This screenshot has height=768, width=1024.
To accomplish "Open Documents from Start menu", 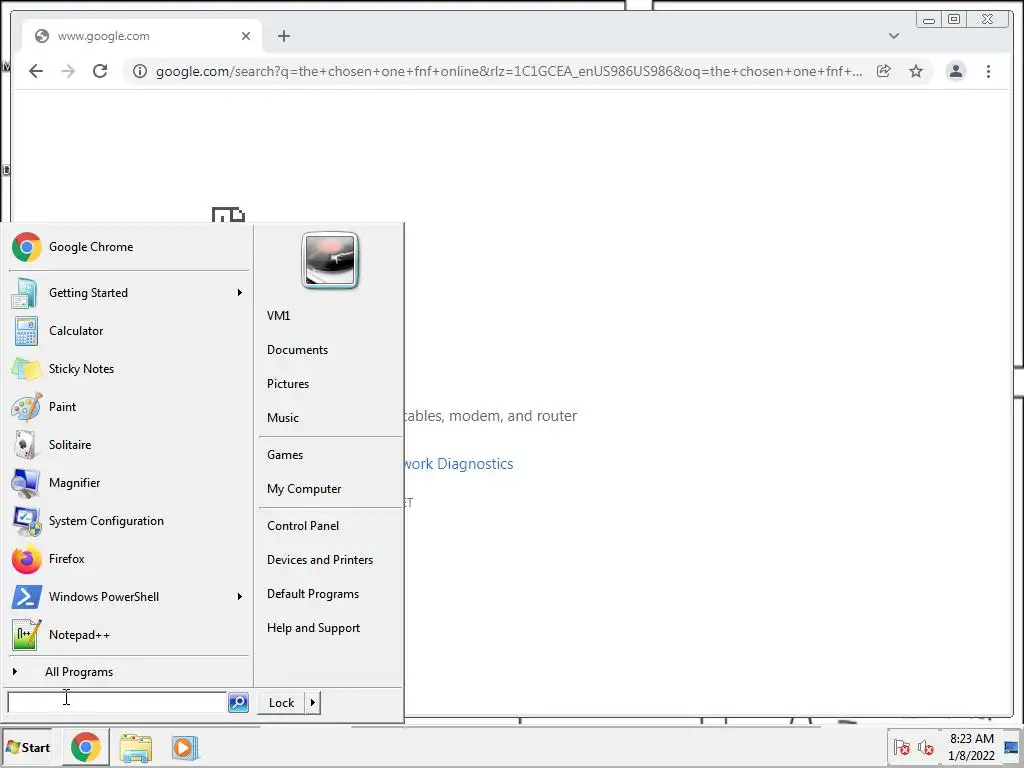I will pyautogui.click(x=297, y=350).
